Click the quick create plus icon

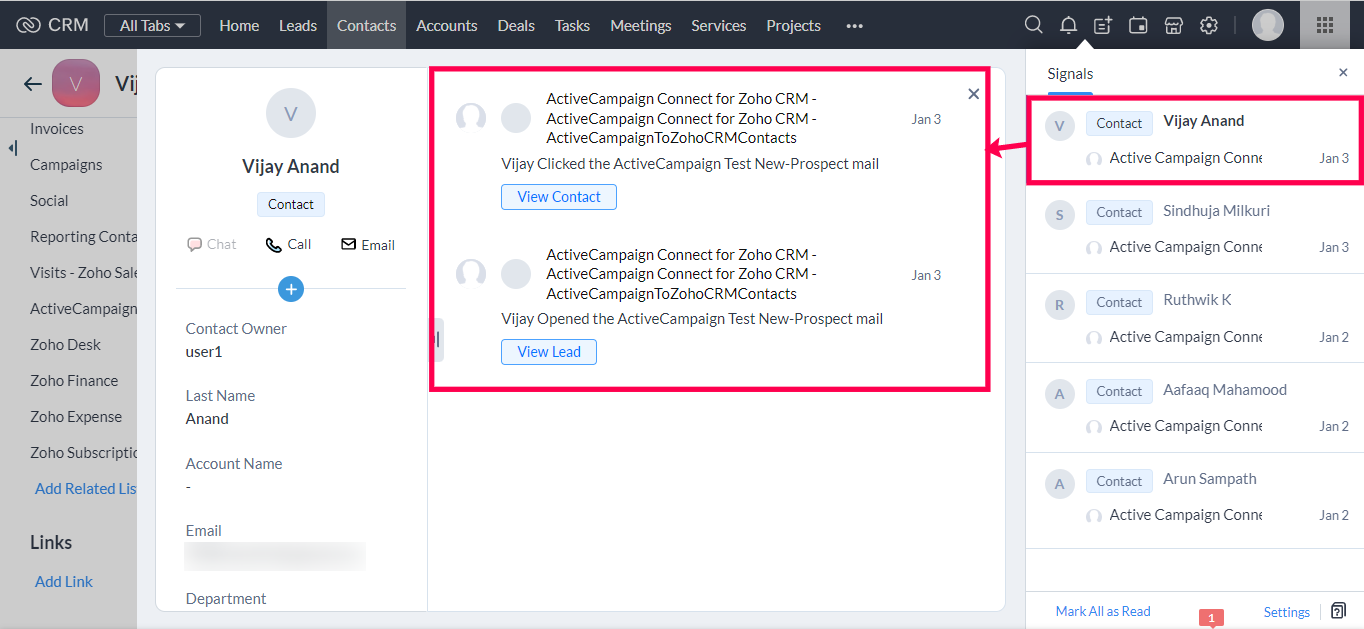tap(1103, 25)
